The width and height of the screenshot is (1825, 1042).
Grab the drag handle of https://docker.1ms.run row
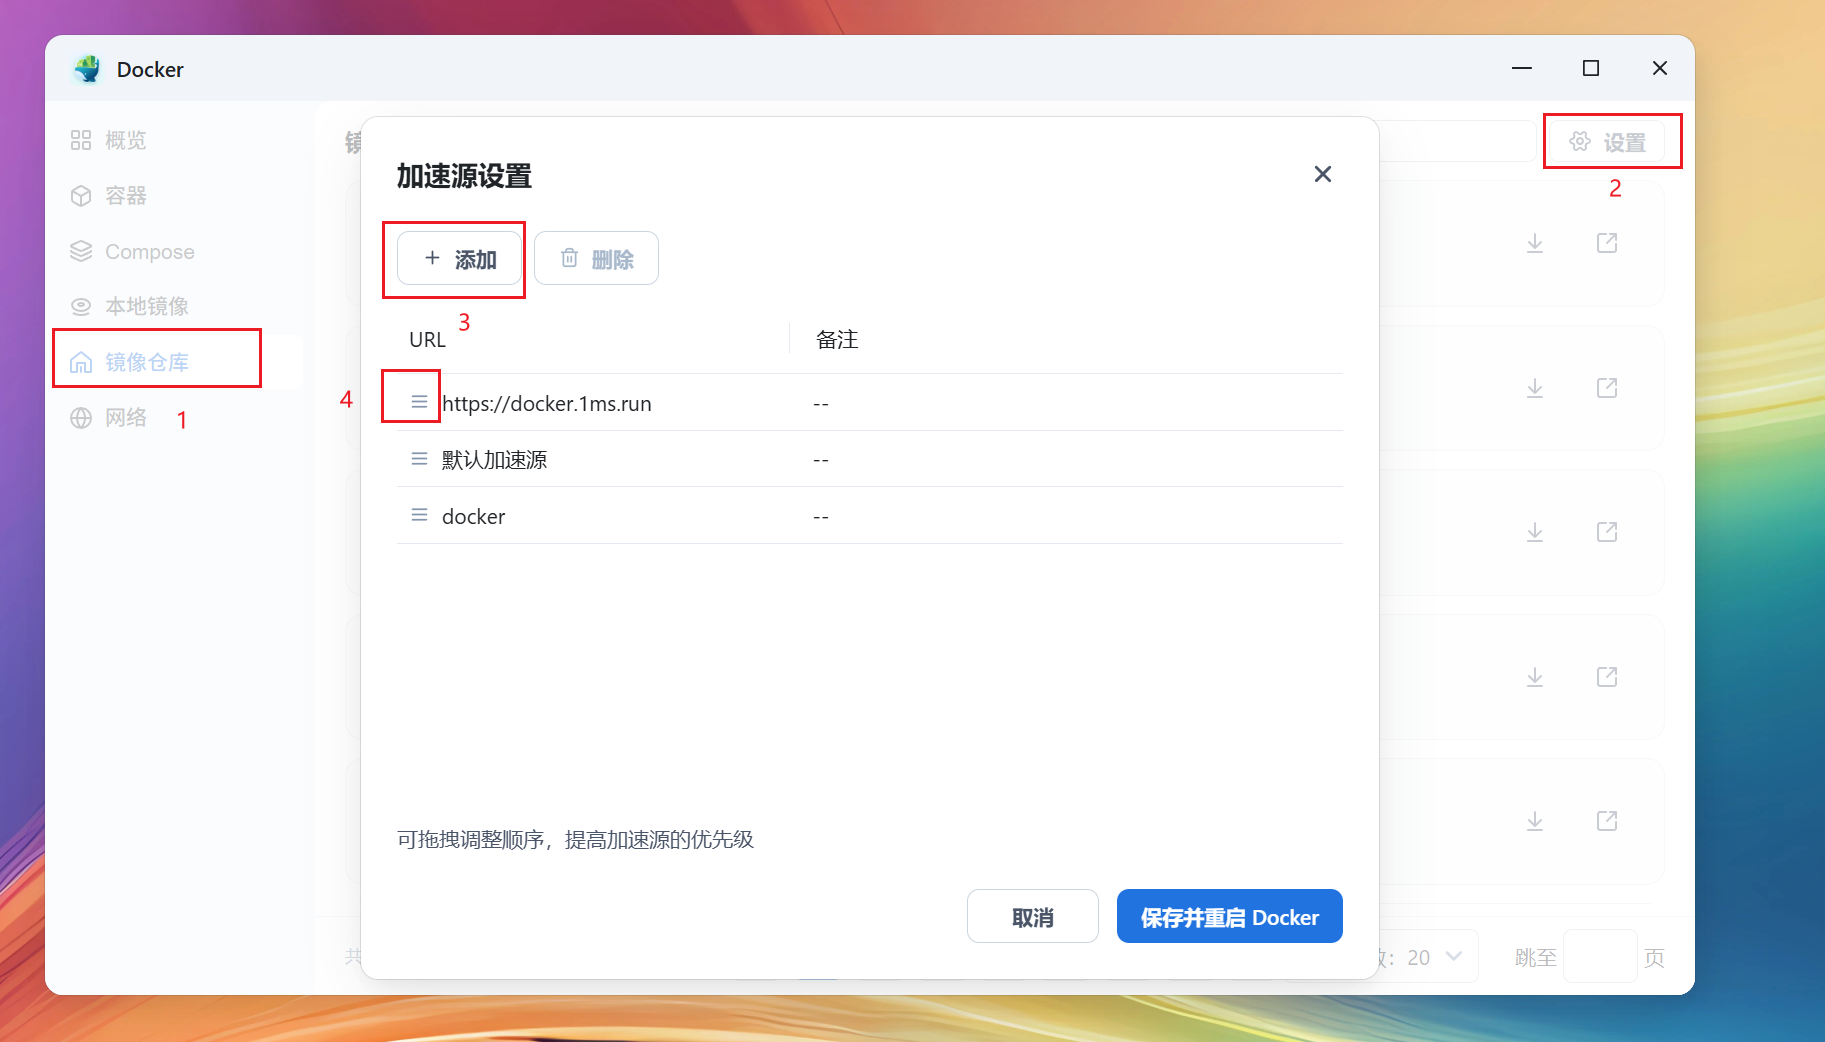[x=419, y=402]
